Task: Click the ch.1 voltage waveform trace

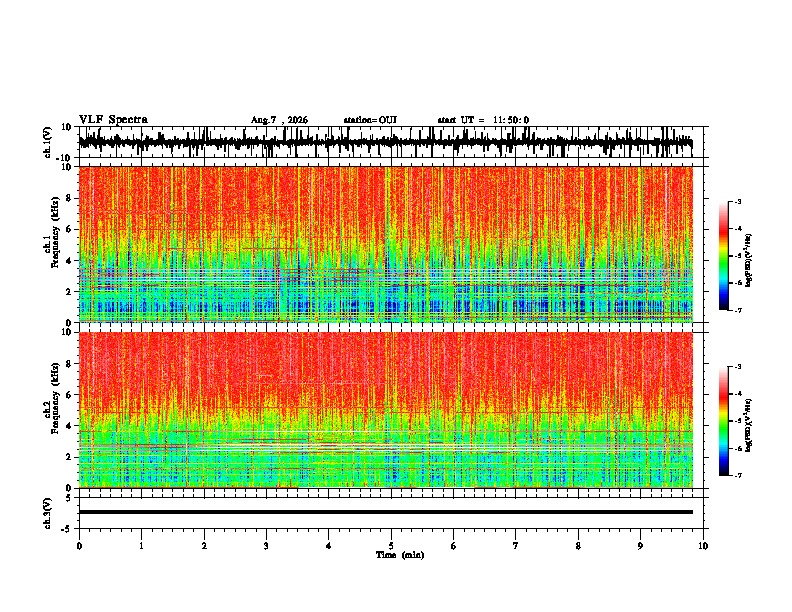Action: point(385,143)
